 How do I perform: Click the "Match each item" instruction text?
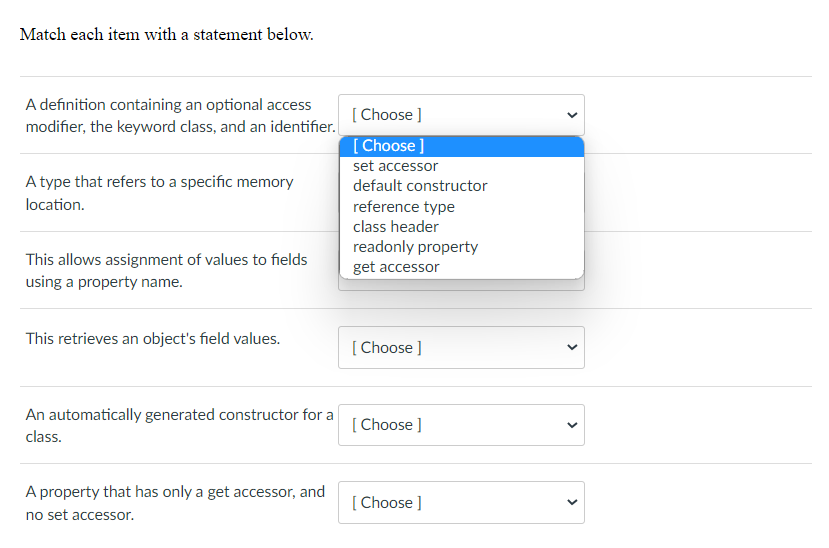coord(166,35)
